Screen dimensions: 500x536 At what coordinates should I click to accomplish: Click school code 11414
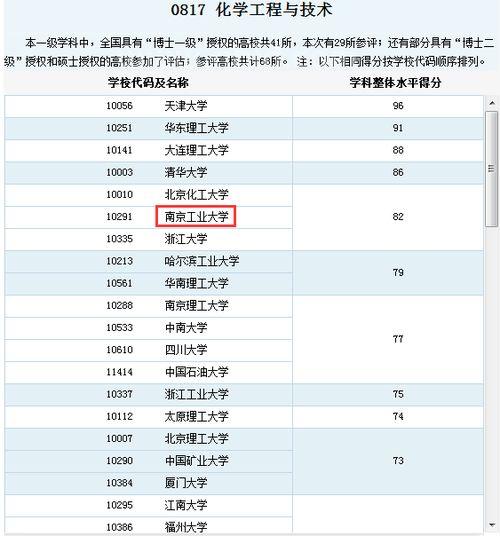(119, 372)
